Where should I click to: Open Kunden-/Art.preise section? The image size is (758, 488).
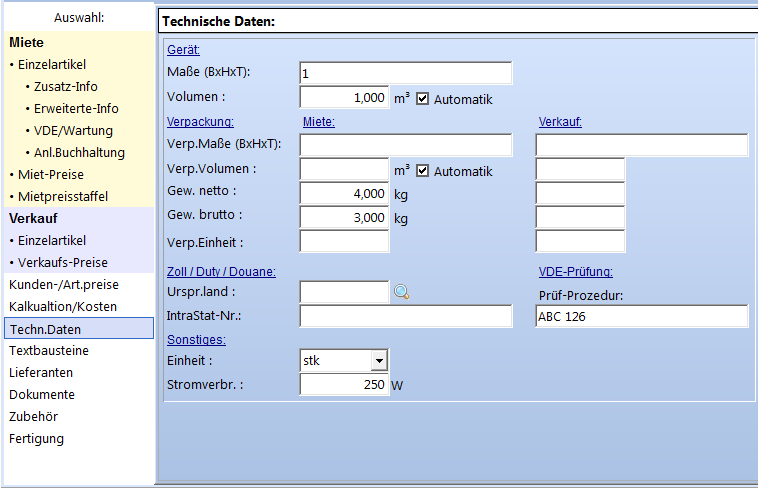click(x=64, y=284)
